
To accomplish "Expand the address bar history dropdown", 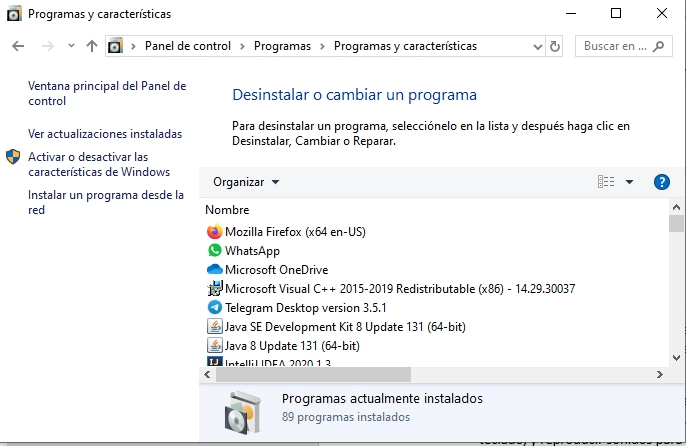I will [538, 46].
